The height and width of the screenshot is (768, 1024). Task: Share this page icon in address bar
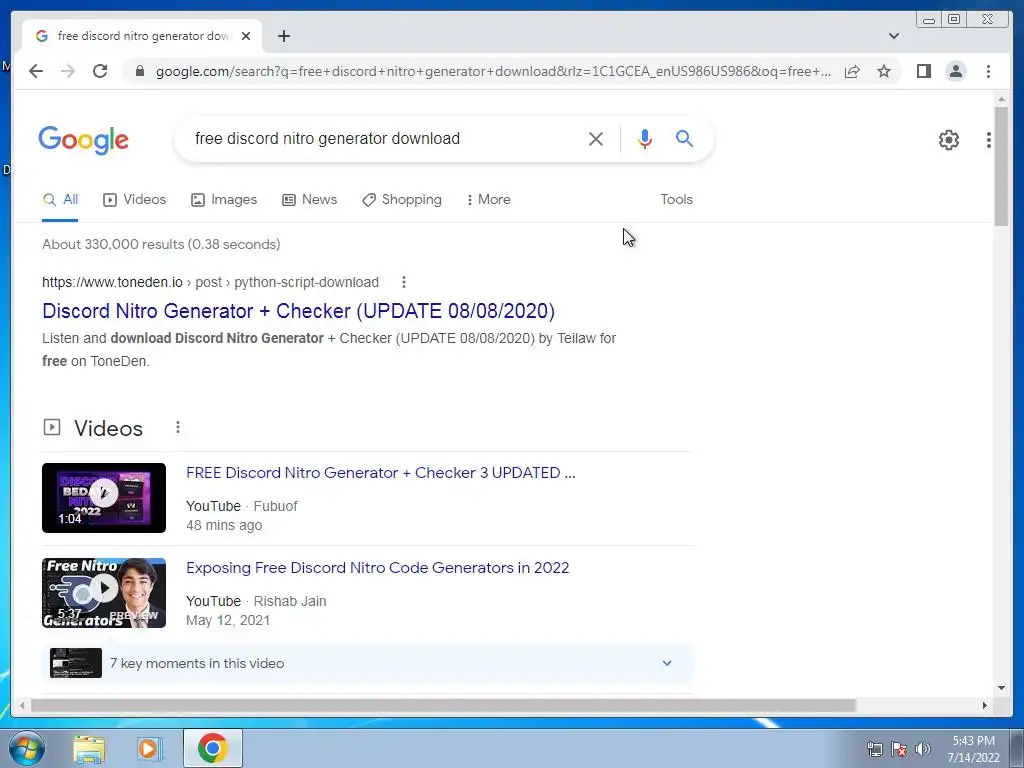coord(852,71)
